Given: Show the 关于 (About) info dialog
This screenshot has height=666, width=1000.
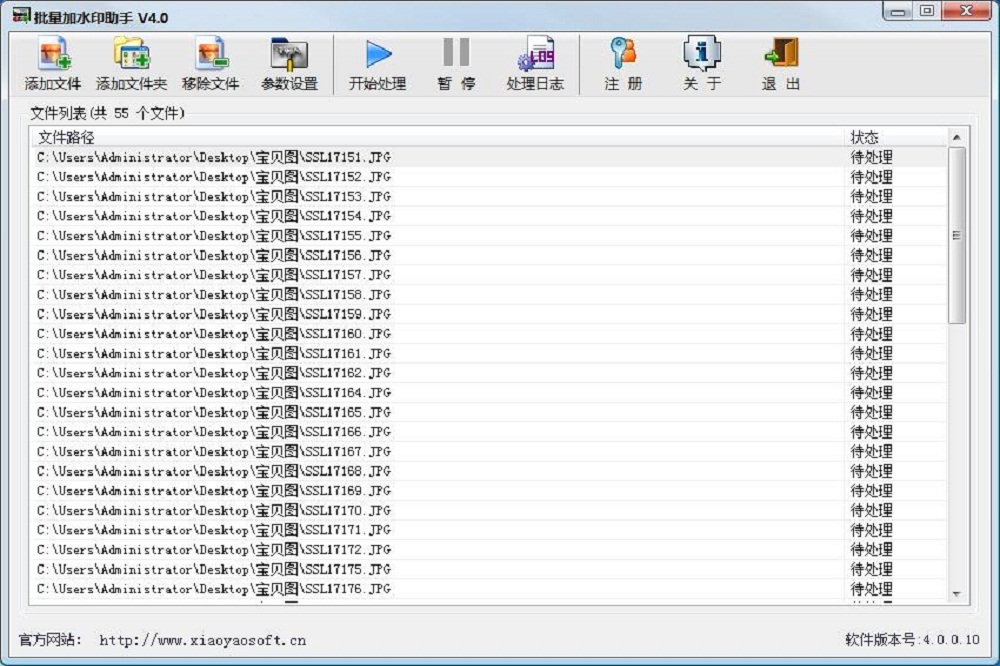Looking at the screenshot, I should [x=702, y=54].
